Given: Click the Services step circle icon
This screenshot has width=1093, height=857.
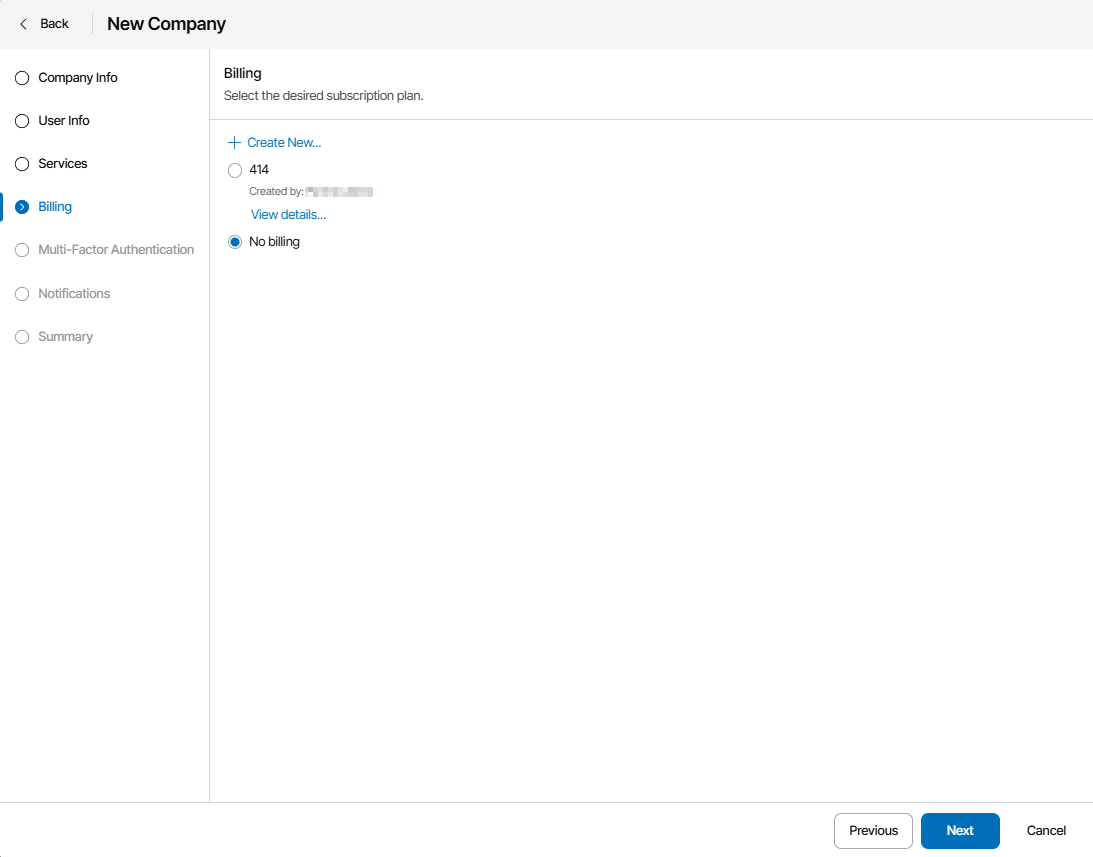Looking at the screenshot, I should pos(22,164).
